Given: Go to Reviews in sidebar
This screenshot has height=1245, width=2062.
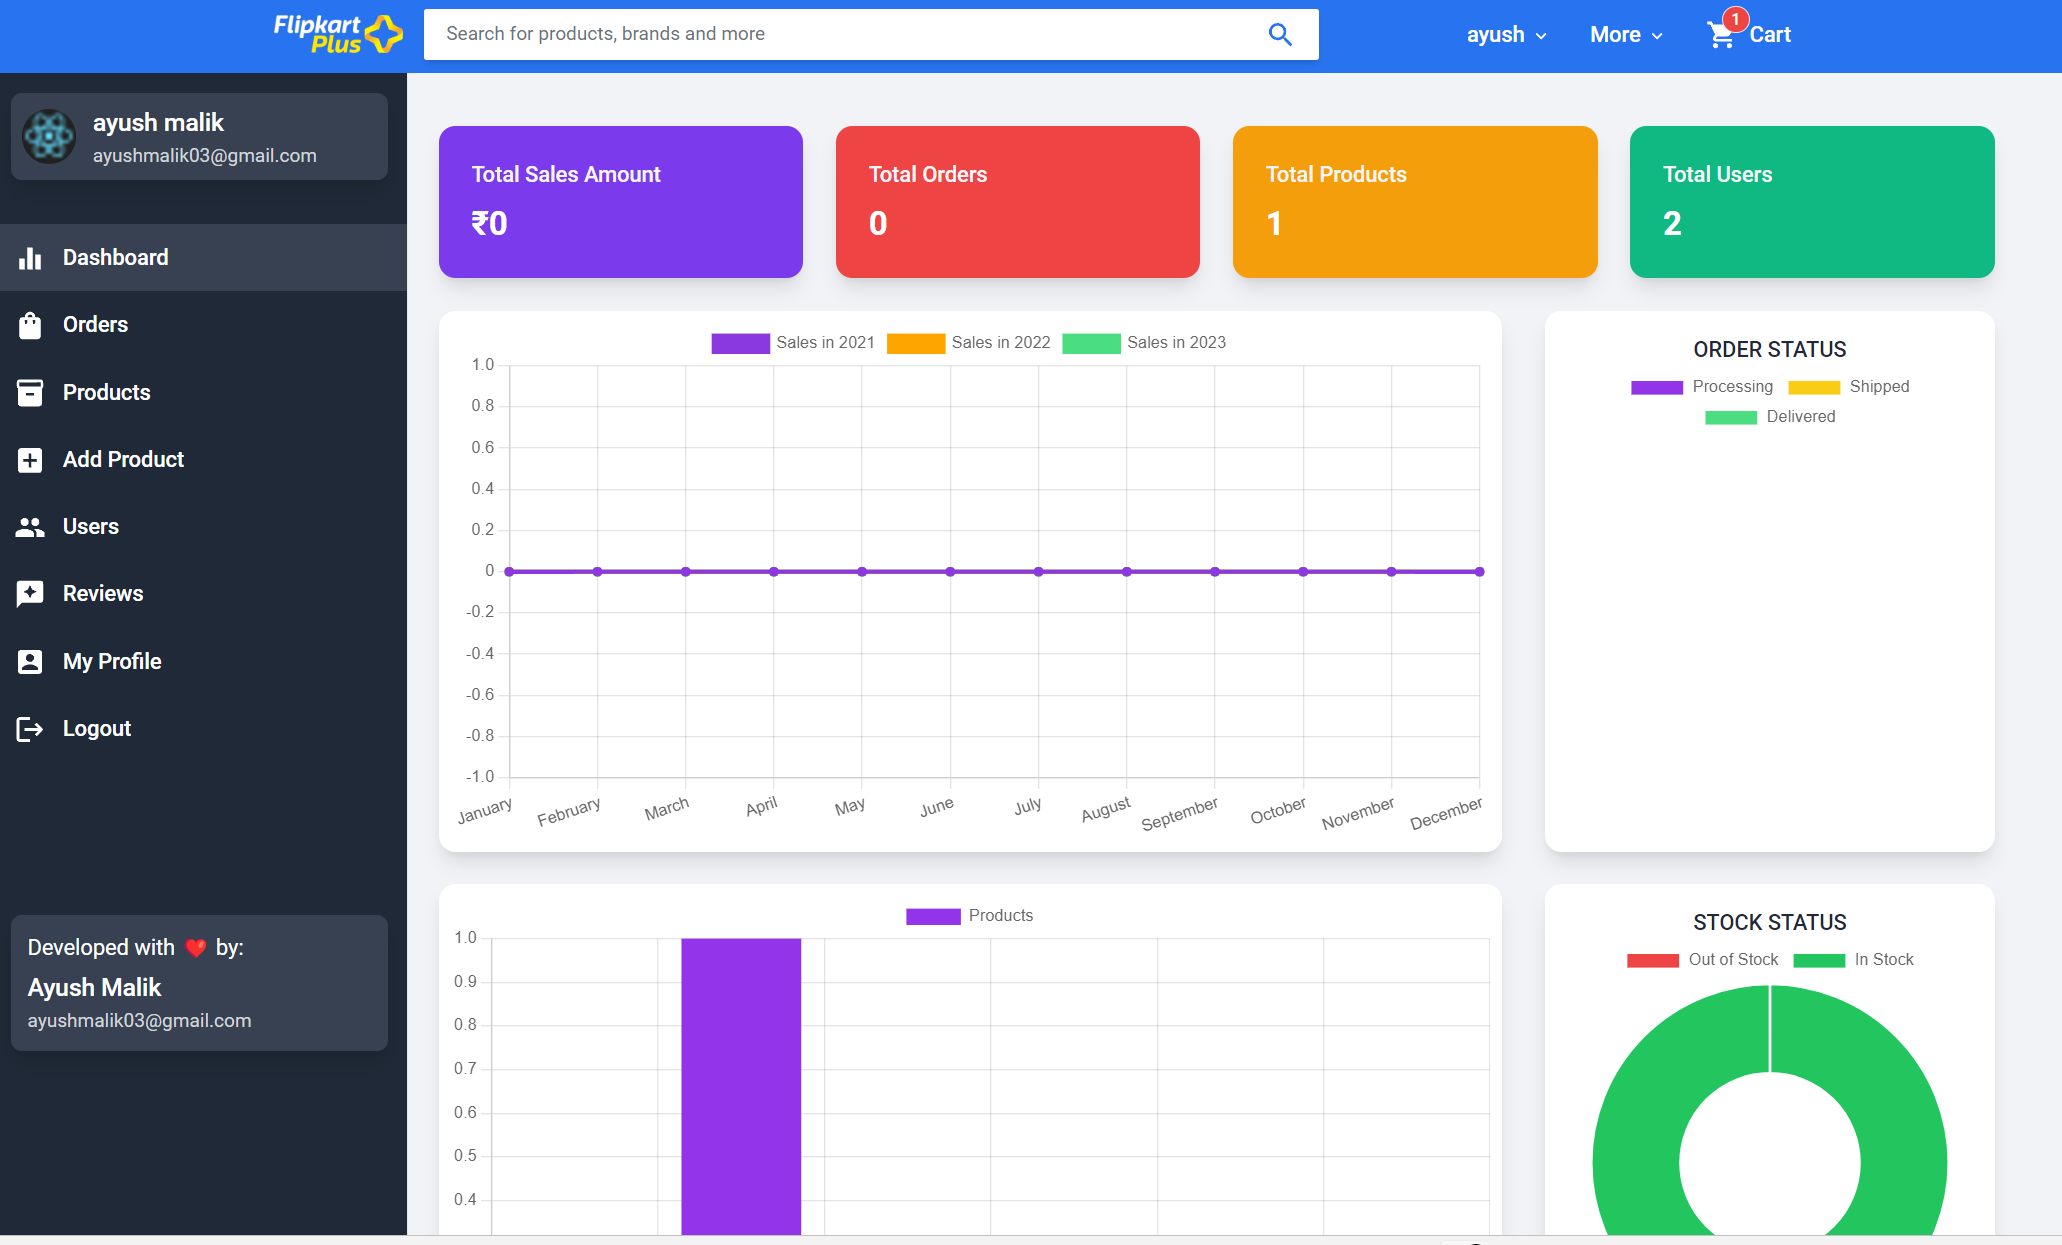Looking at the screenshot, I should [x=203, y=594].
